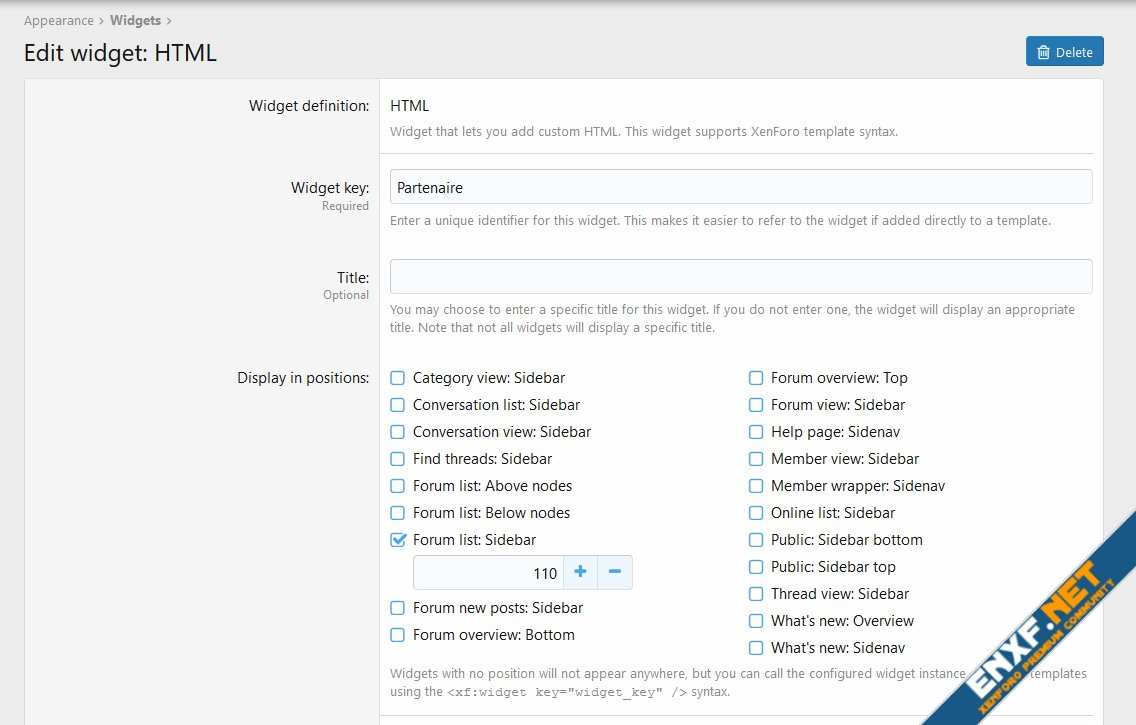Select Online list: Sidebar checkbox
The width and height of the screenshot is (1136, 725).
[x=756, y=513]
